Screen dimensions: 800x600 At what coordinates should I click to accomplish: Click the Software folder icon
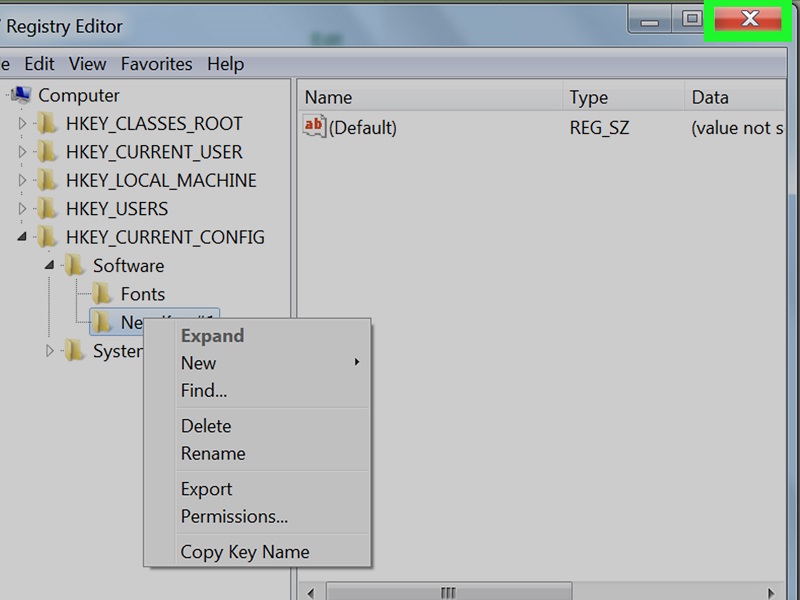(74, 265)
